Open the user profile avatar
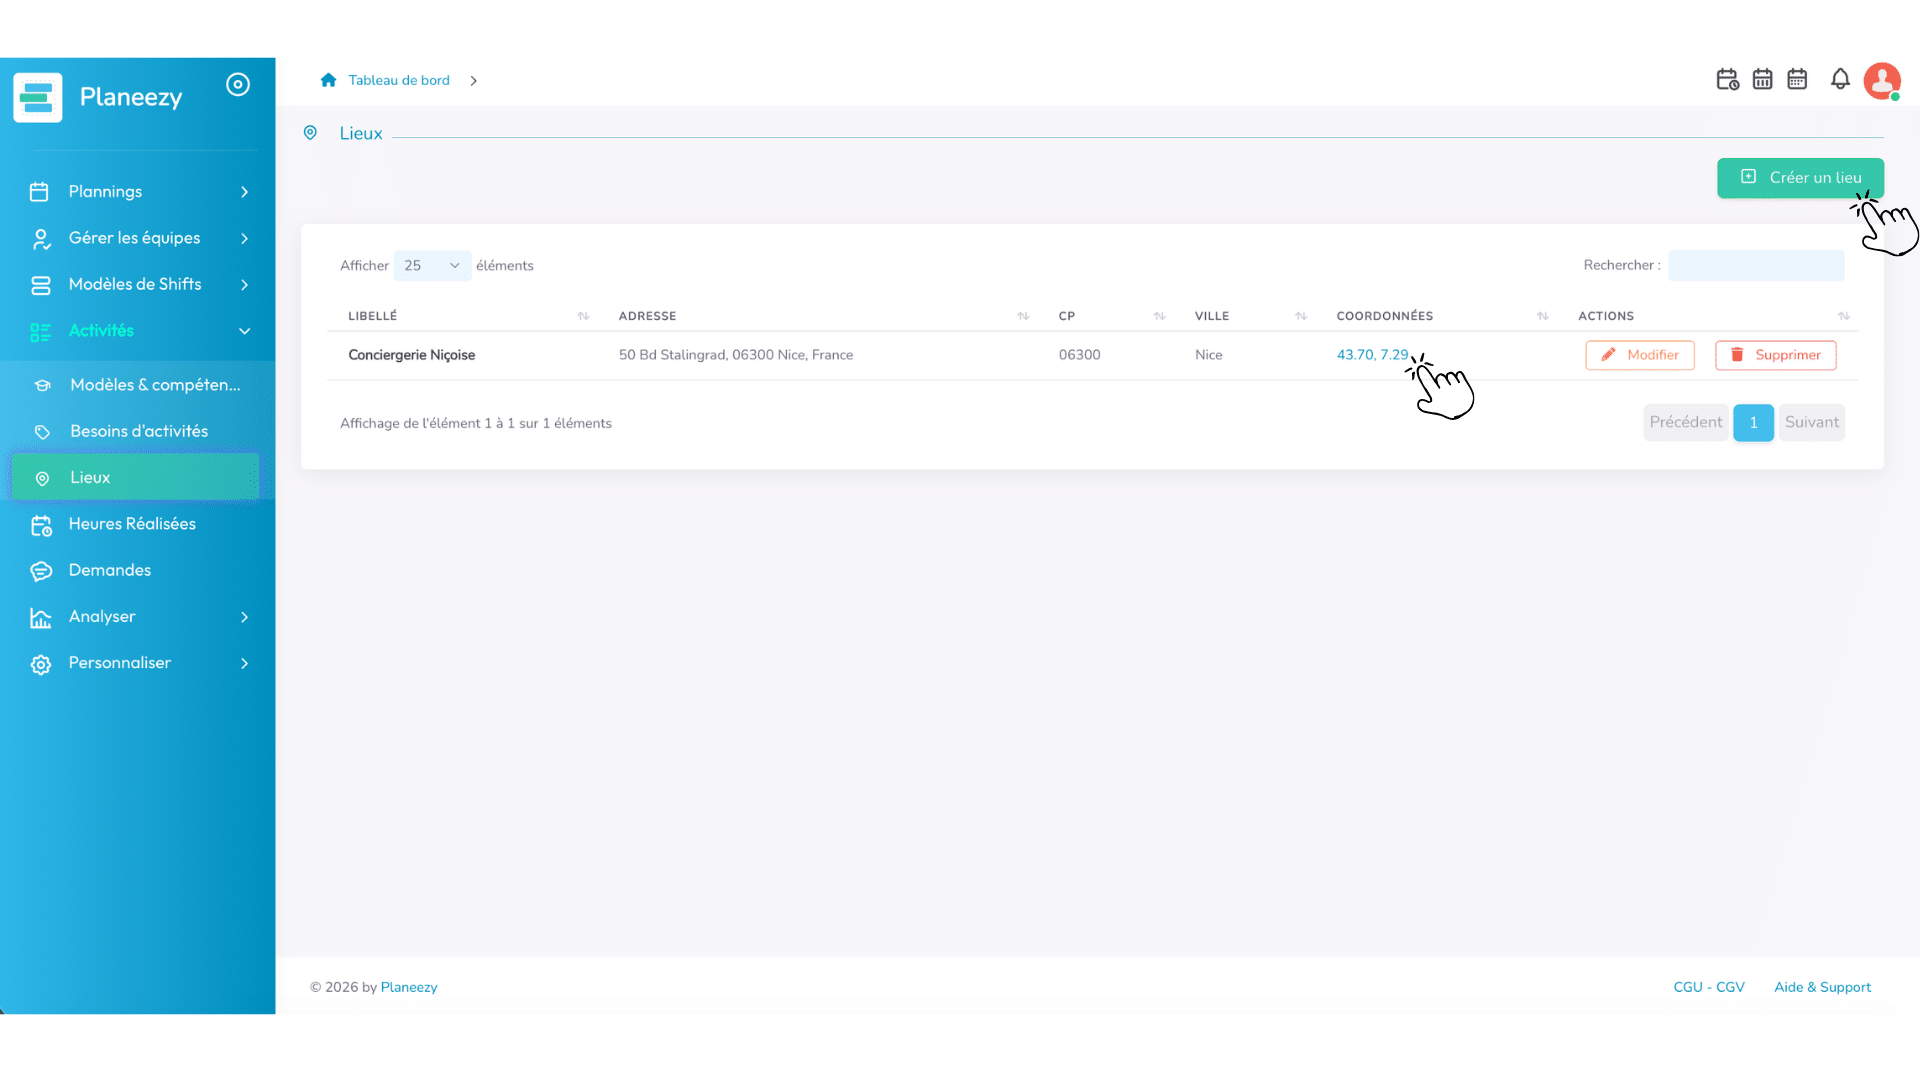 1882,81
